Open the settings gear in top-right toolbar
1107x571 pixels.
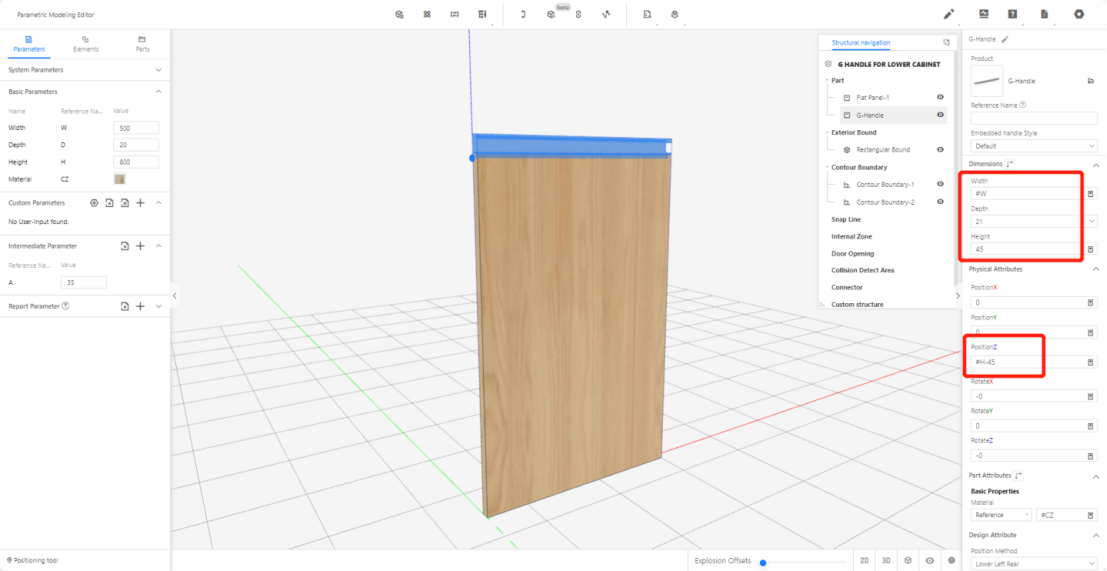click(x=1079, y=14)
